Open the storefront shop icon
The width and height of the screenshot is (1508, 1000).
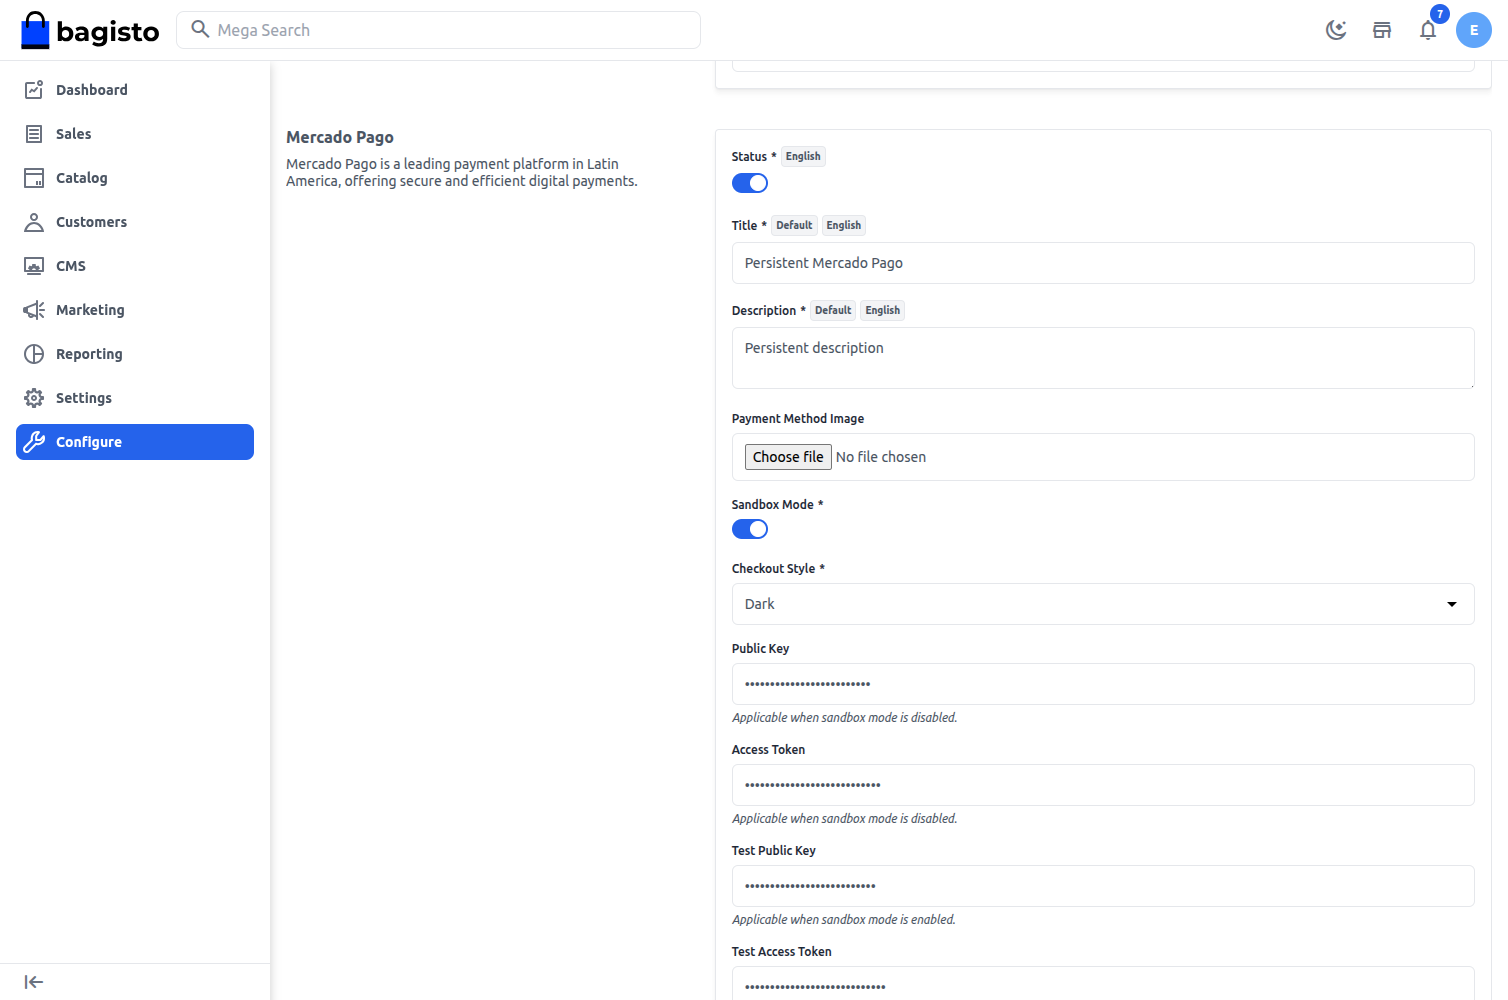click(1382, 30)
